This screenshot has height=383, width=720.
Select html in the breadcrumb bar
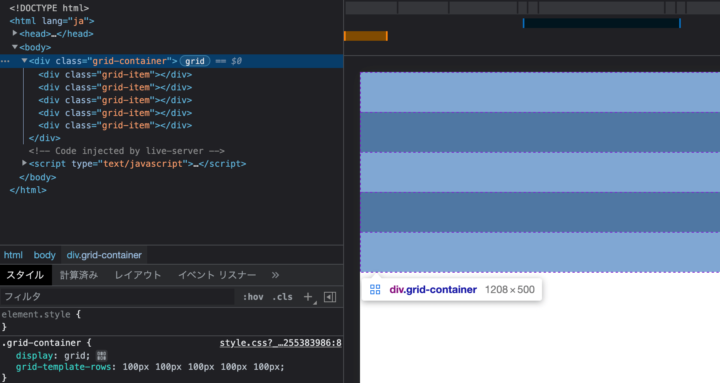tap(13, 255)
